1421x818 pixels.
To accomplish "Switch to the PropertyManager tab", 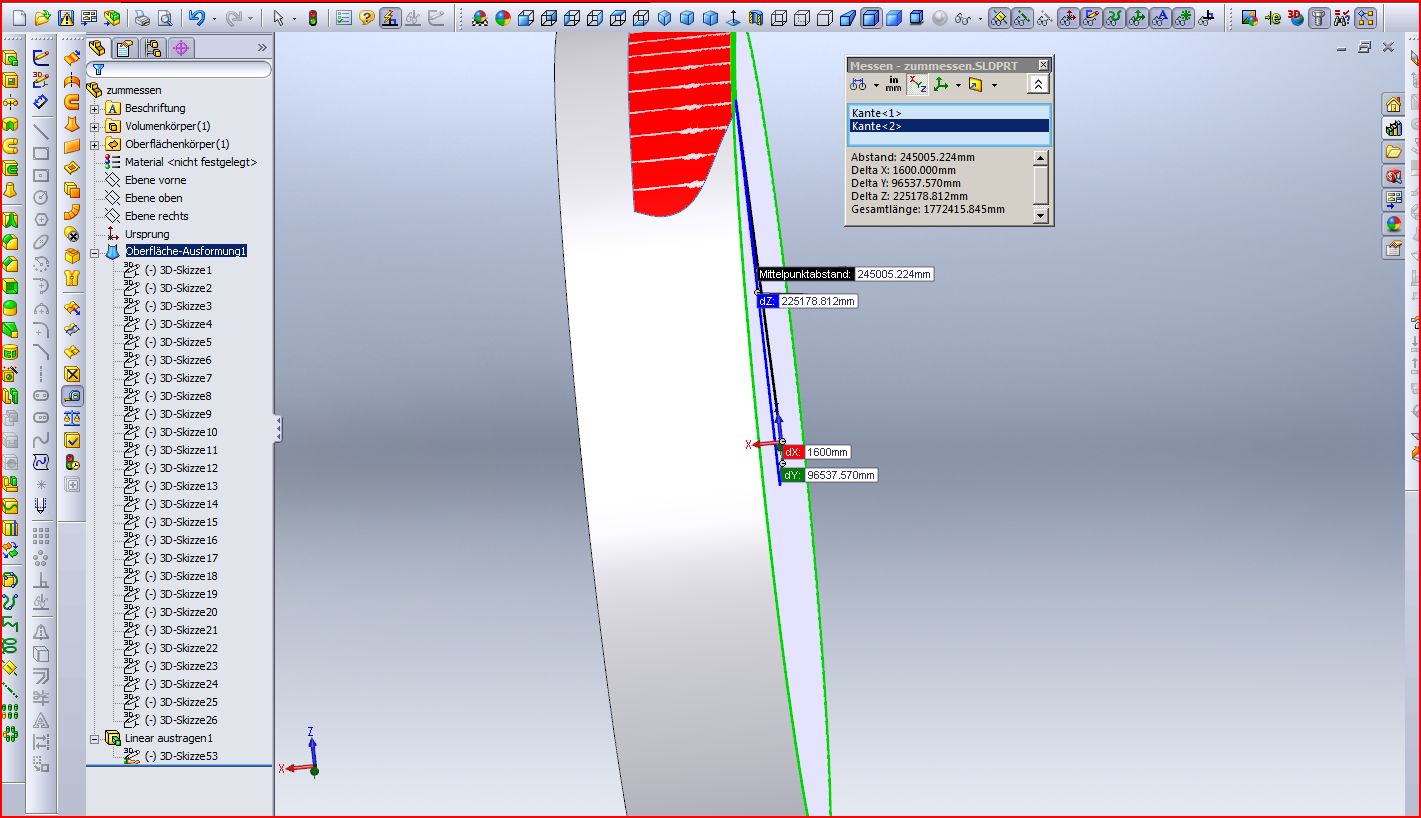I will click(125, 48).
